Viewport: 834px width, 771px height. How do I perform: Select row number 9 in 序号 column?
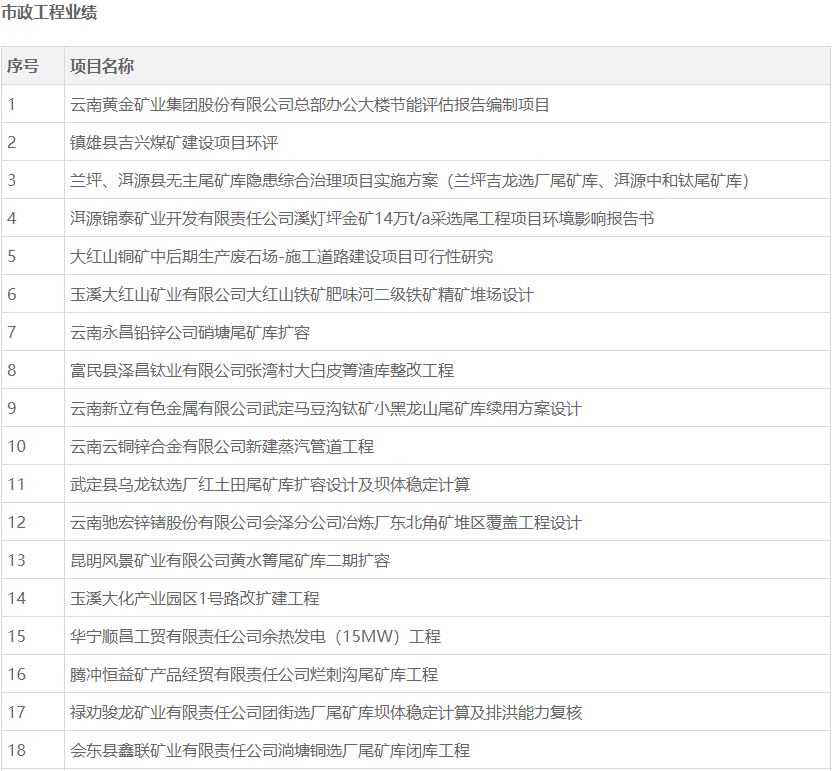tap(12, 408)
